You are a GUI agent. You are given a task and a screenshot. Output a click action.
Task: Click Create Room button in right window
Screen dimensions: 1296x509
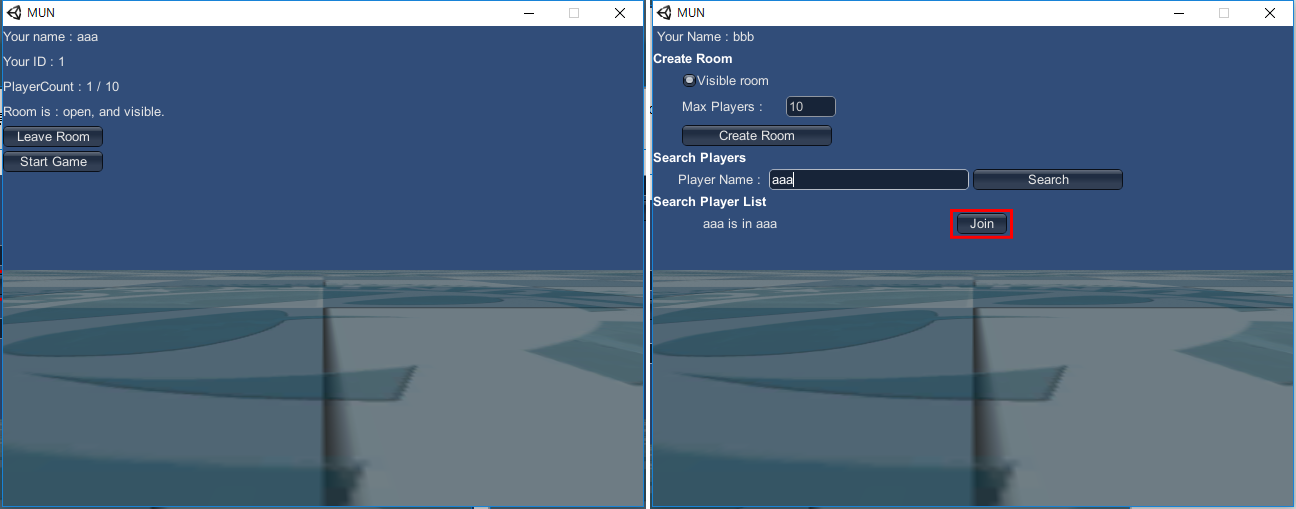pyautogui.click(x=757, y=136)
